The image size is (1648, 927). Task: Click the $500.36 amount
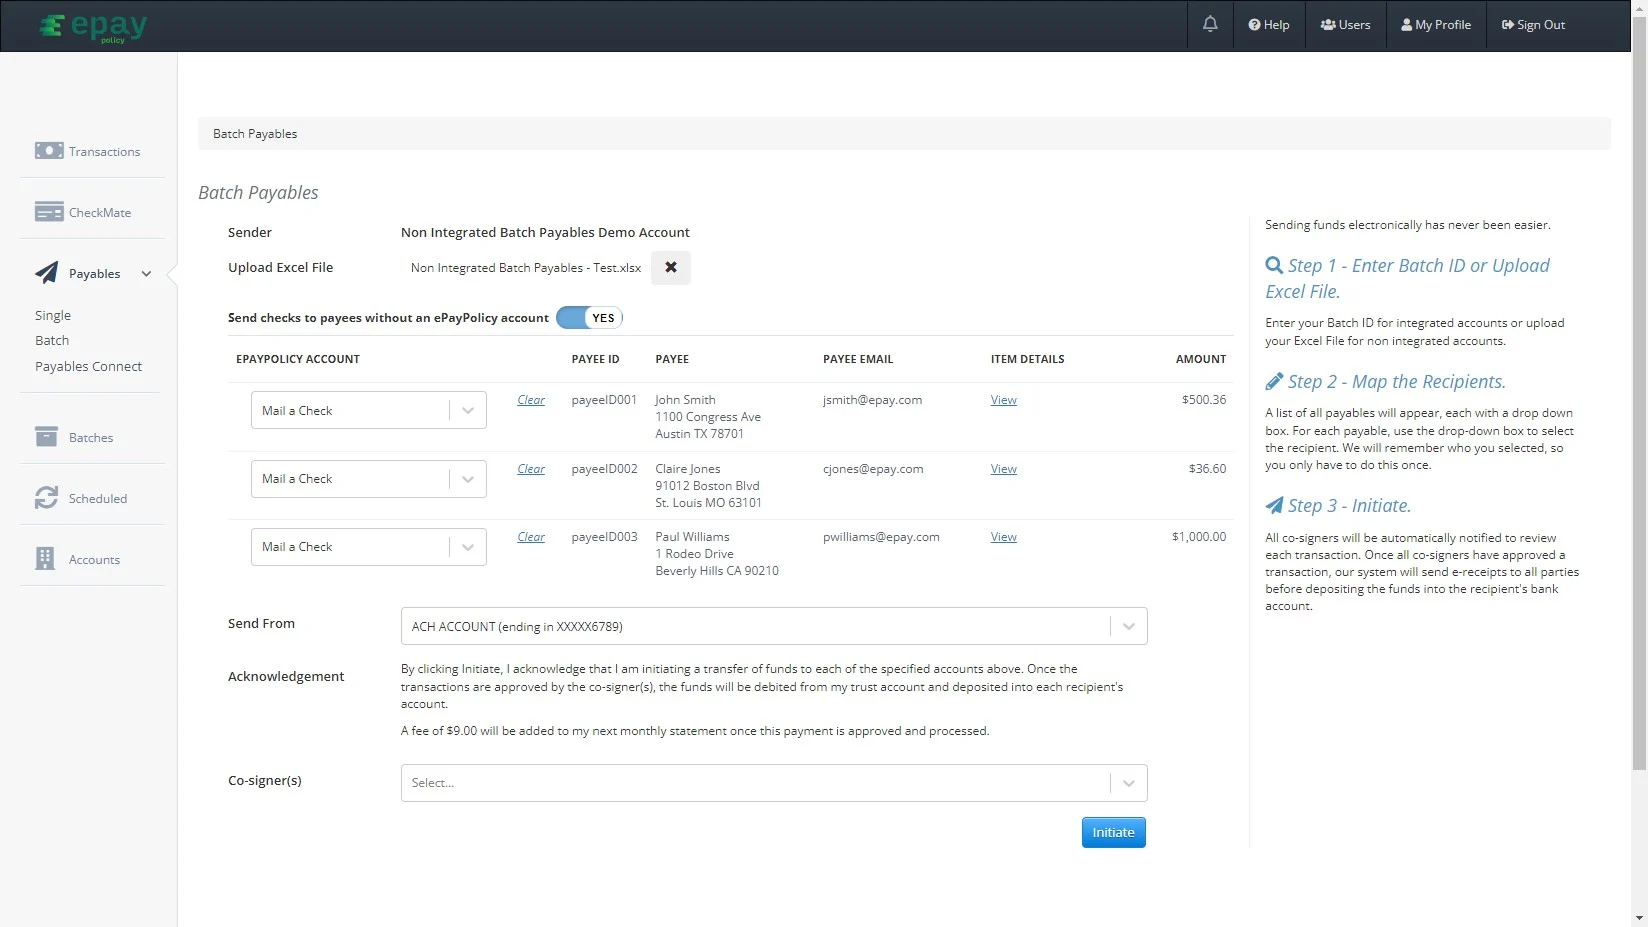click(1204, 400)
